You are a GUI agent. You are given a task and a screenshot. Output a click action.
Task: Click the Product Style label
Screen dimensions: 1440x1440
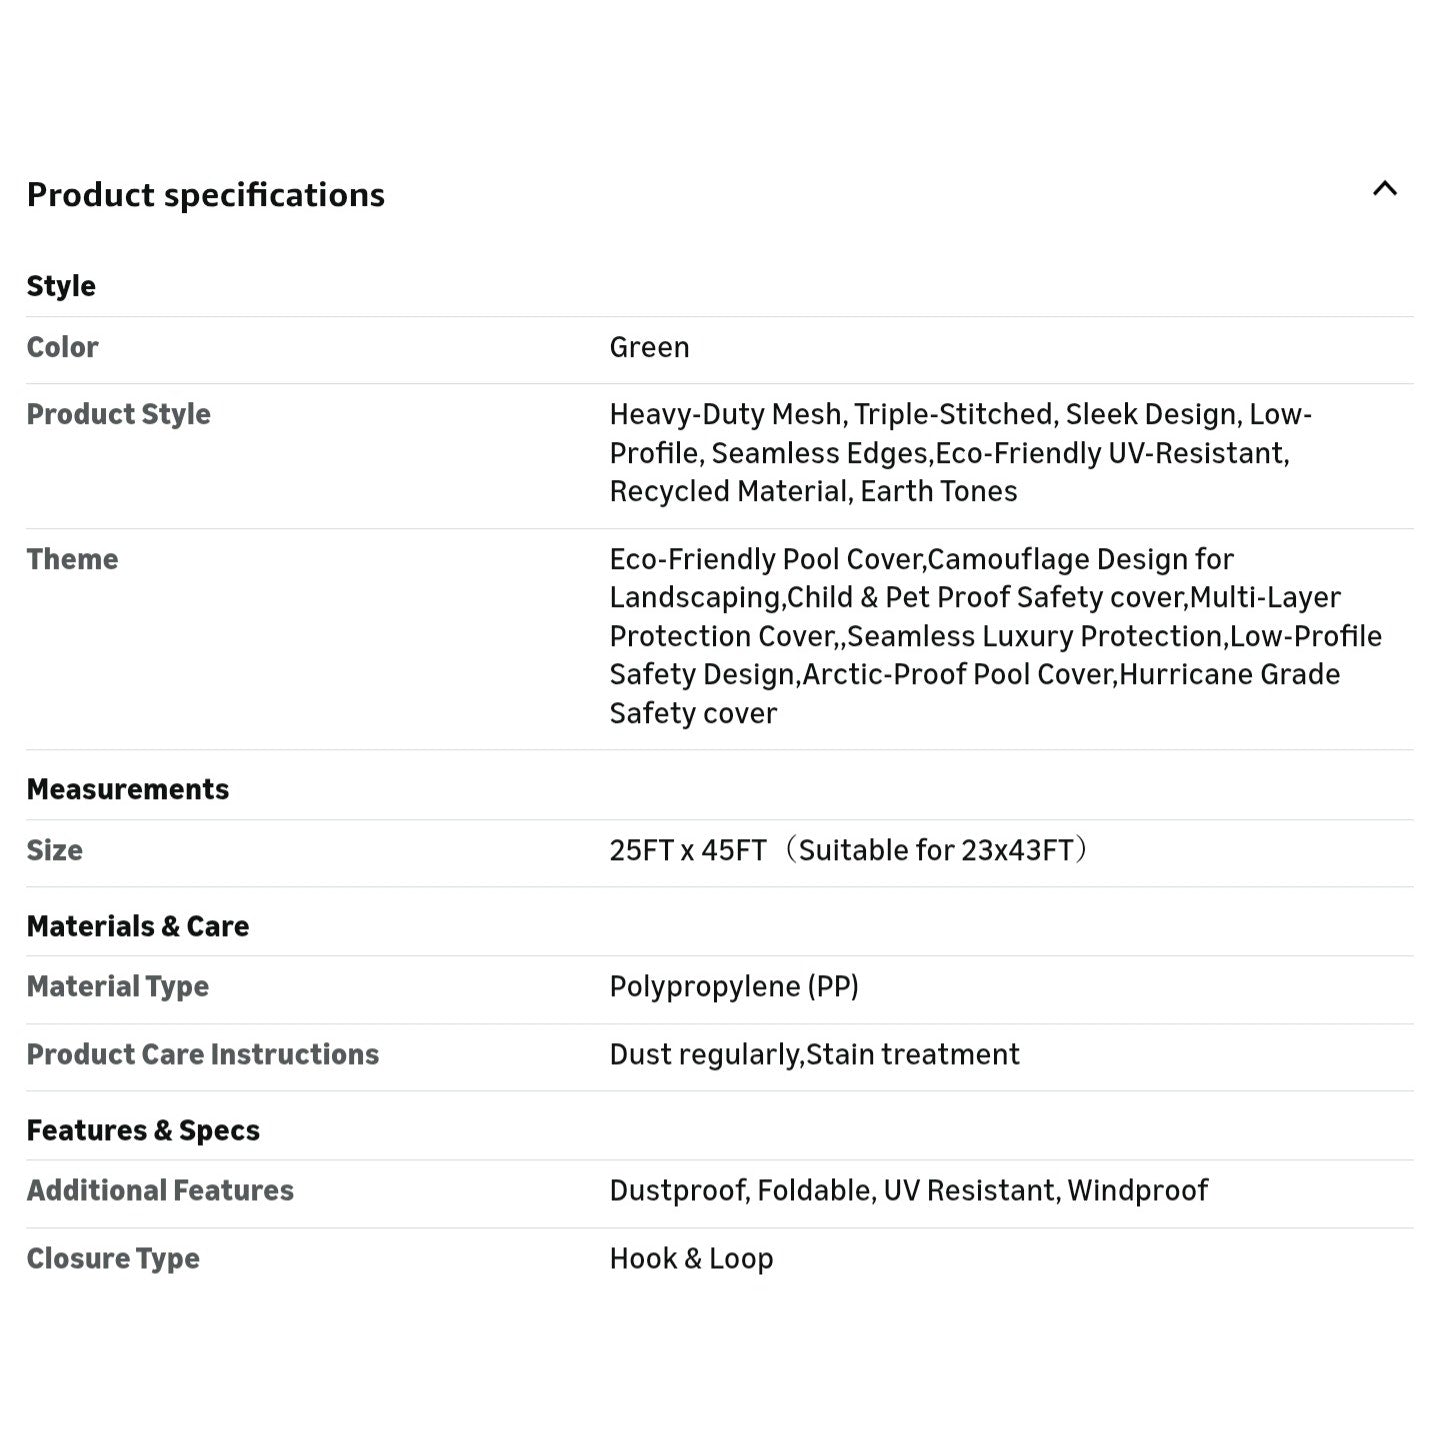(118, 414)
